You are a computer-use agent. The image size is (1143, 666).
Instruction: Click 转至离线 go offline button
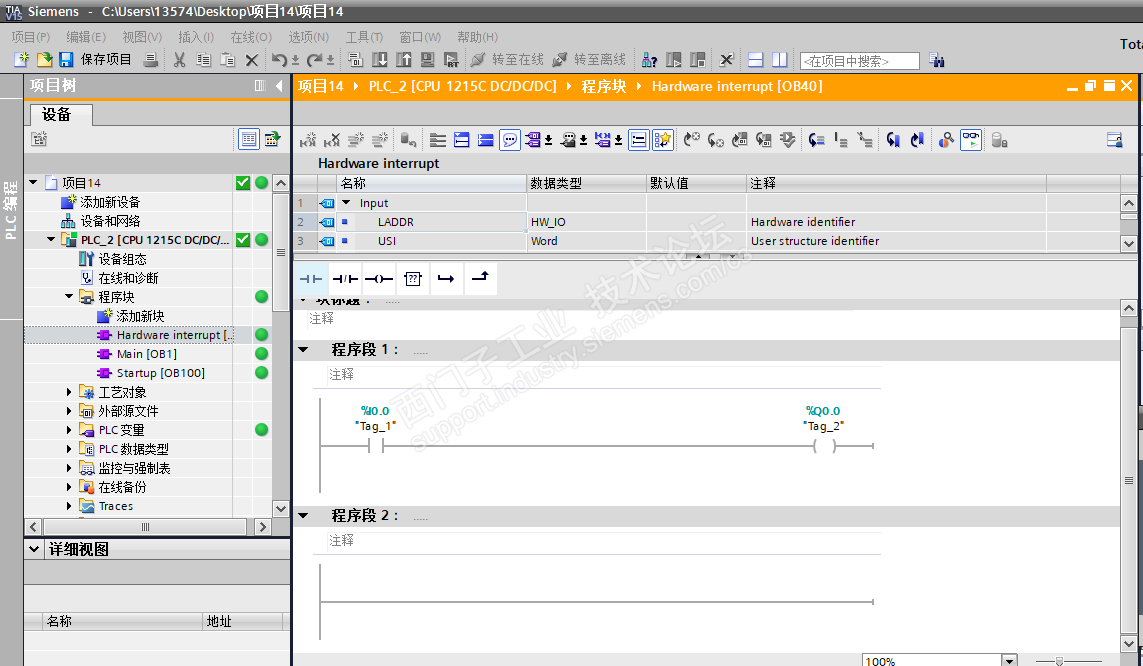(x=590, y=60)
